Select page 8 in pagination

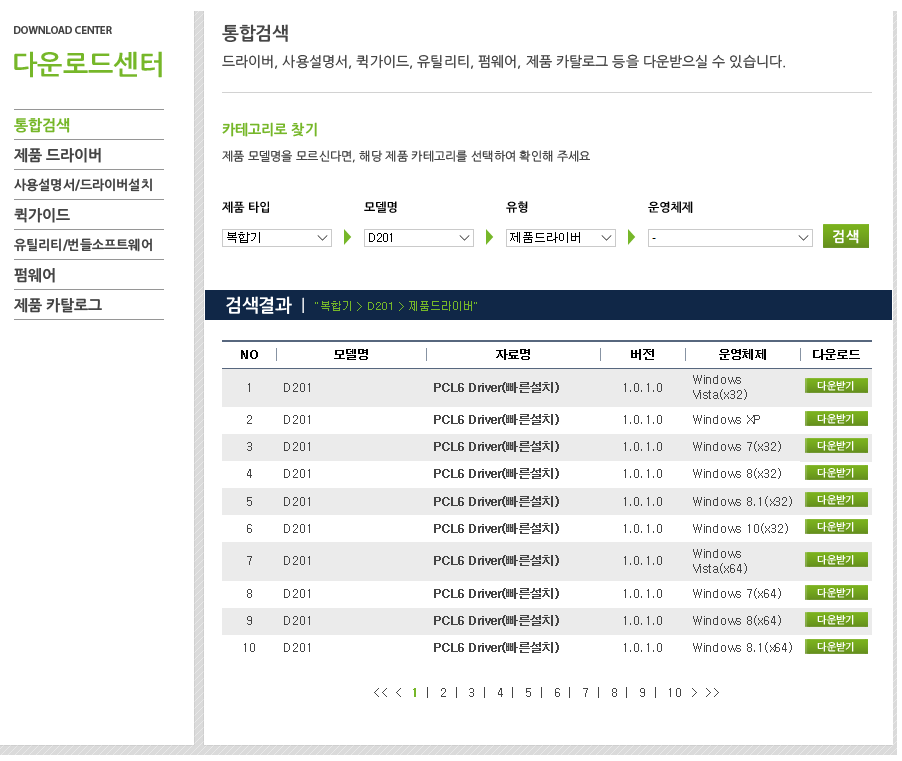pyautogui.click(x=614, y=693)
